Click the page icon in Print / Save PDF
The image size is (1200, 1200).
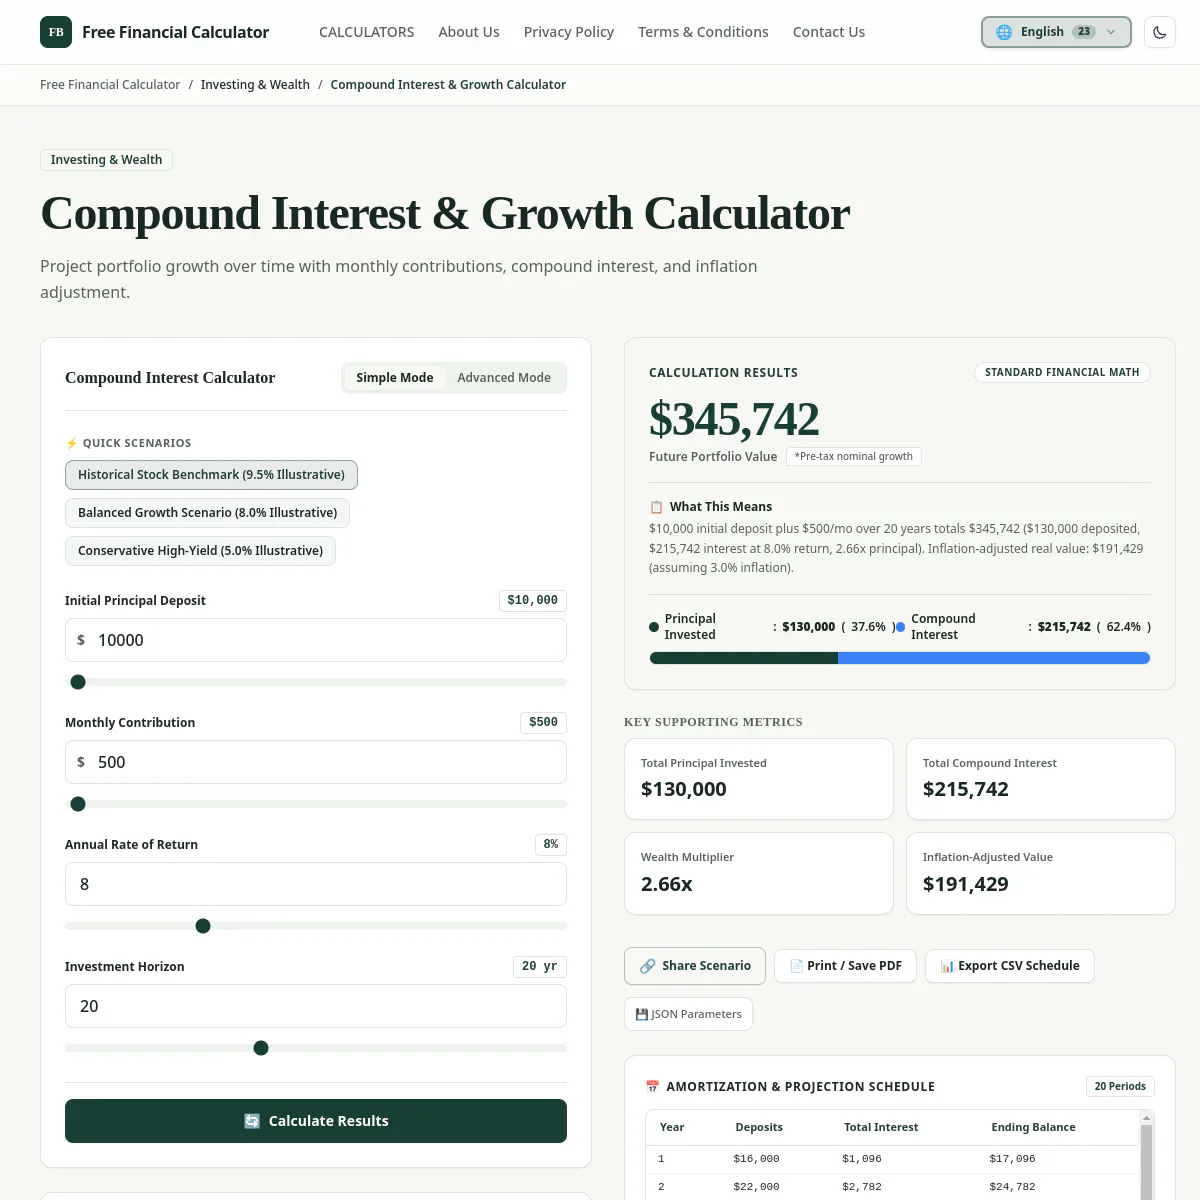point(796,966)
